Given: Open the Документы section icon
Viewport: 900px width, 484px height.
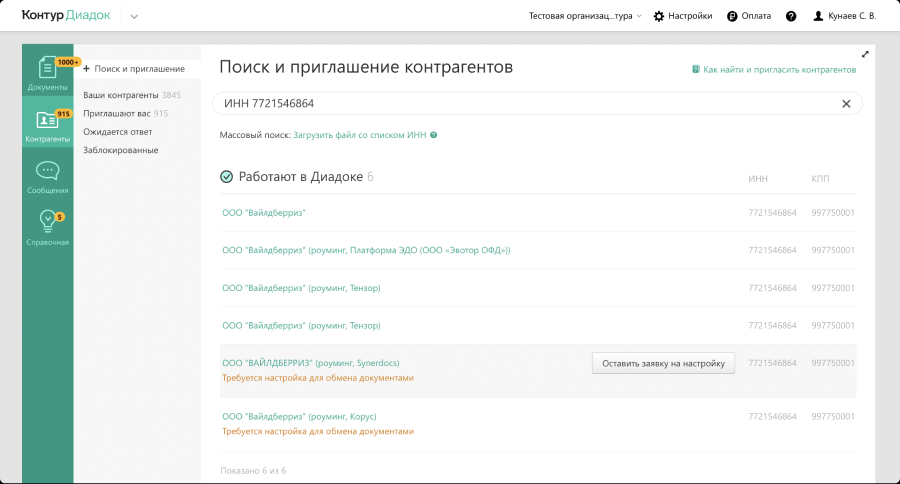Looking at the screenshot, I should [x=47, y=68].
